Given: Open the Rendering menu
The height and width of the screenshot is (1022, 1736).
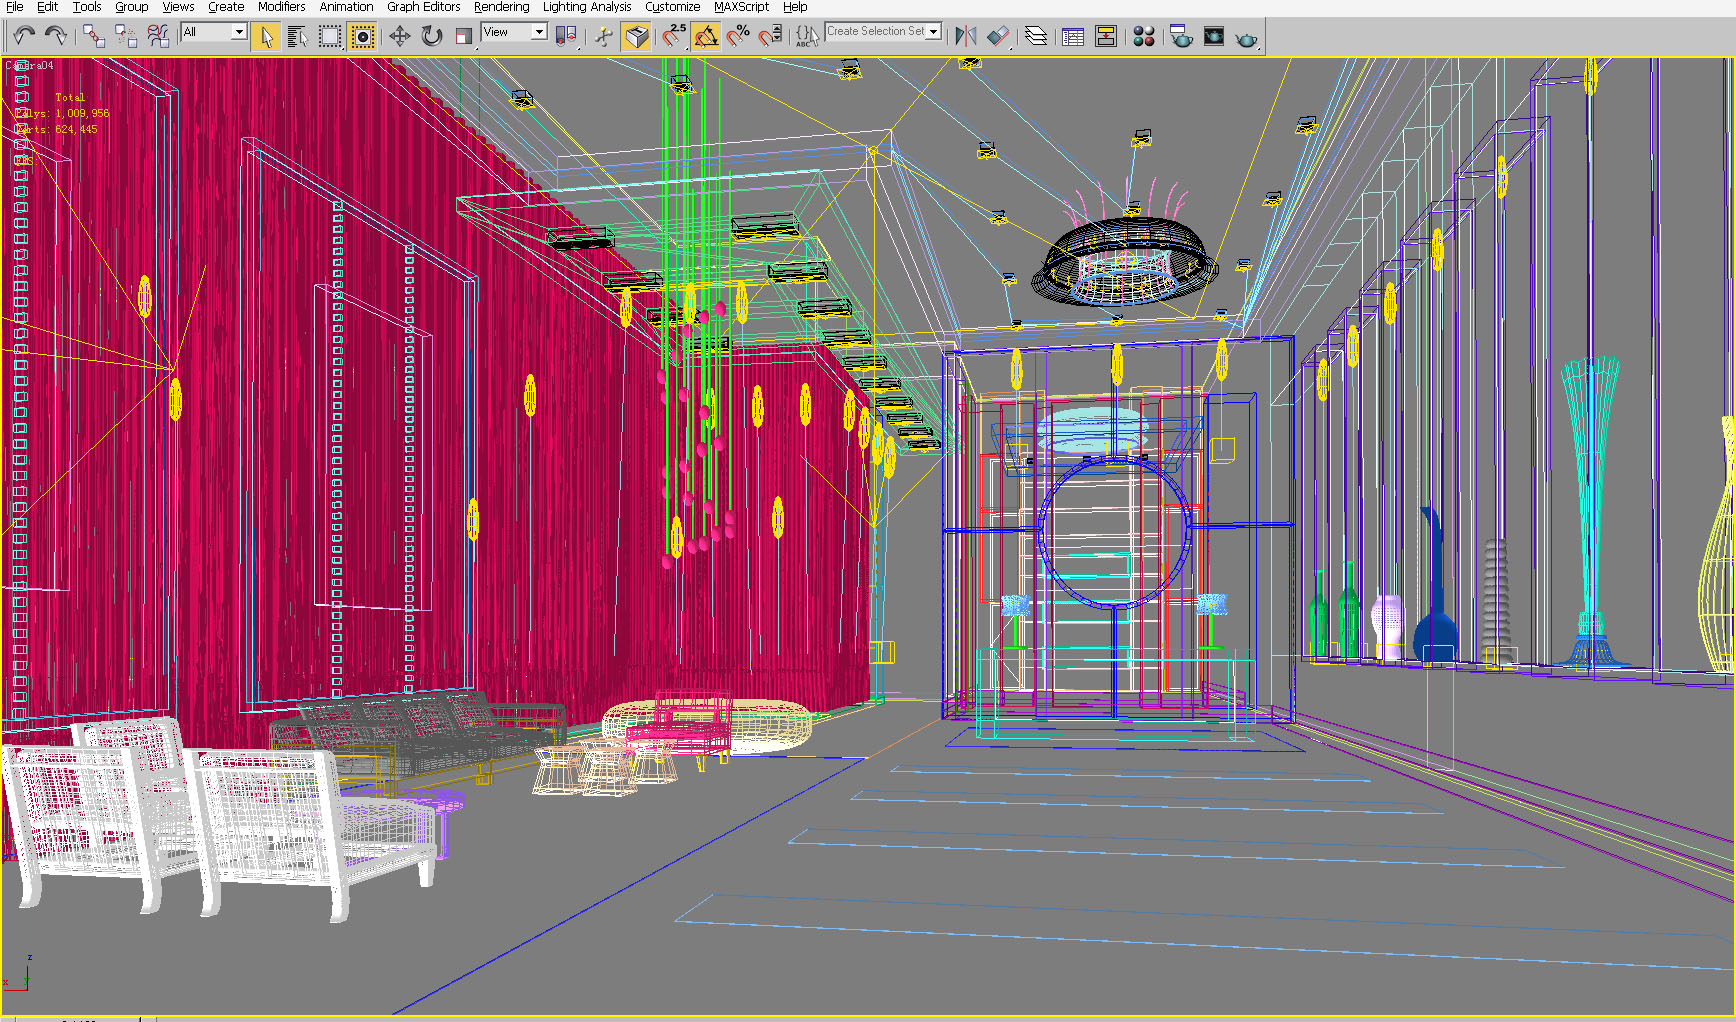Looking at the screenshot, I should [x=501, y=7].
